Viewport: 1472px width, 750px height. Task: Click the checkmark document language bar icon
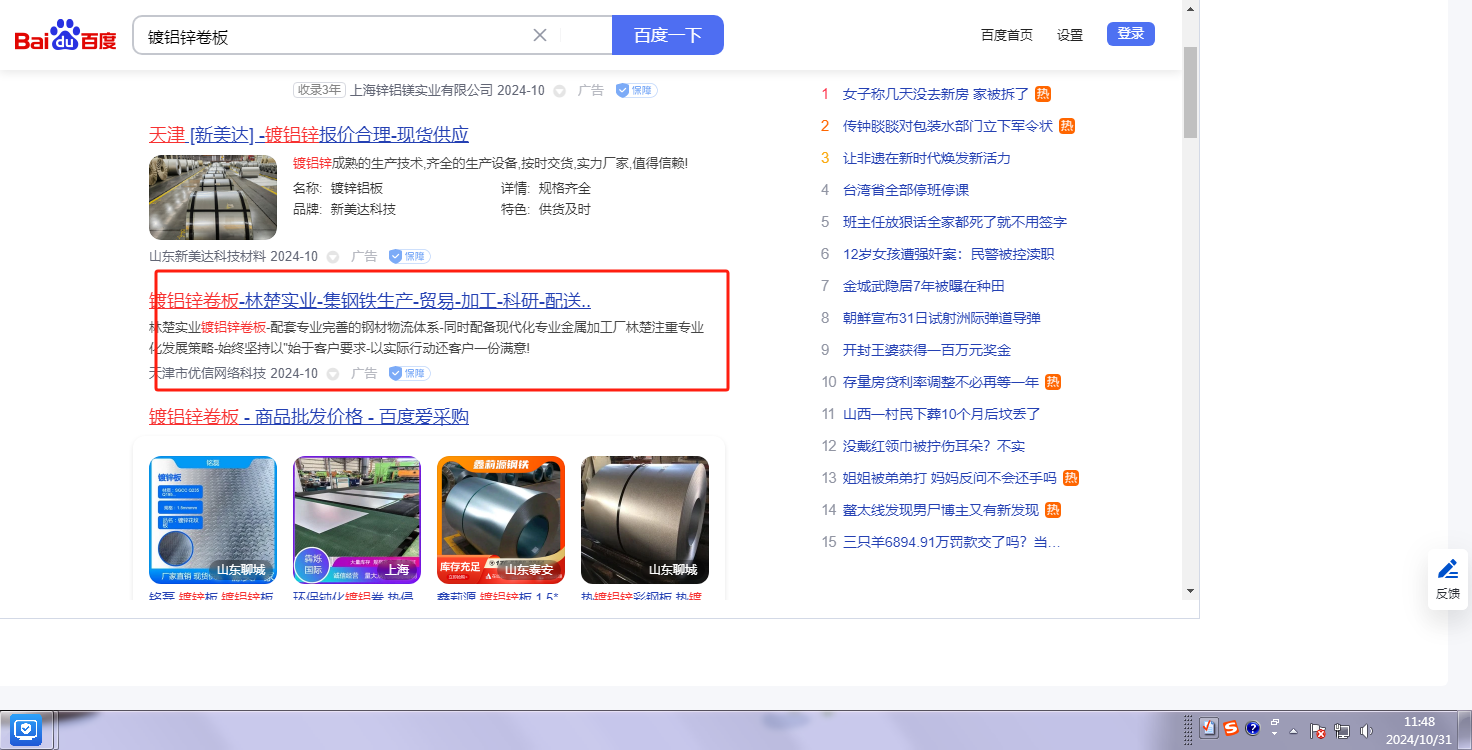(x=1209, y=728)
